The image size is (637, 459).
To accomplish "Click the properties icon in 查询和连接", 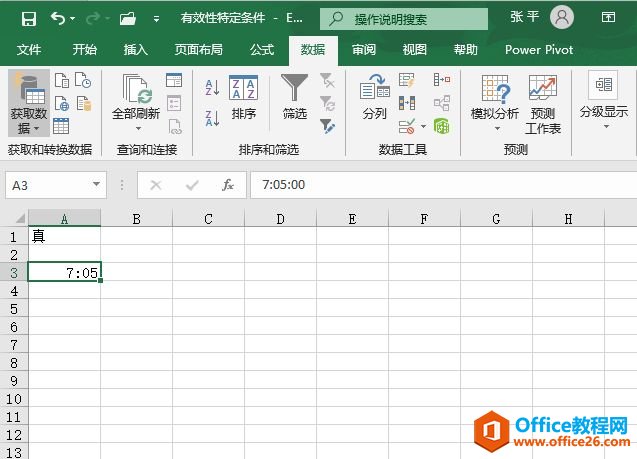I will point(174,103).
